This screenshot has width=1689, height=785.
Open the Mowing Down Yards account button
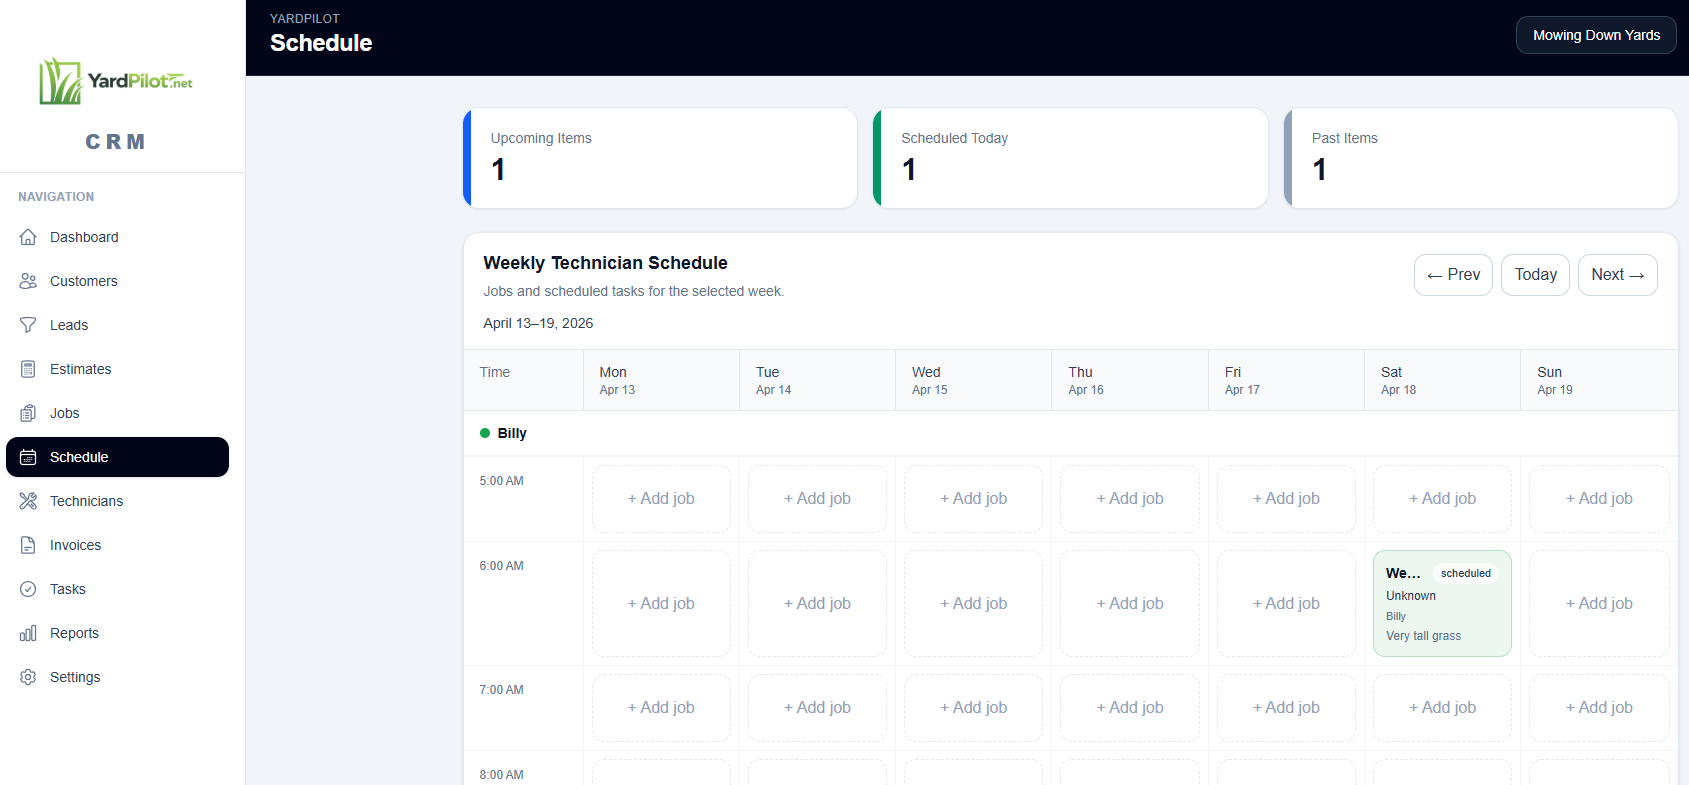point(1595,35)
